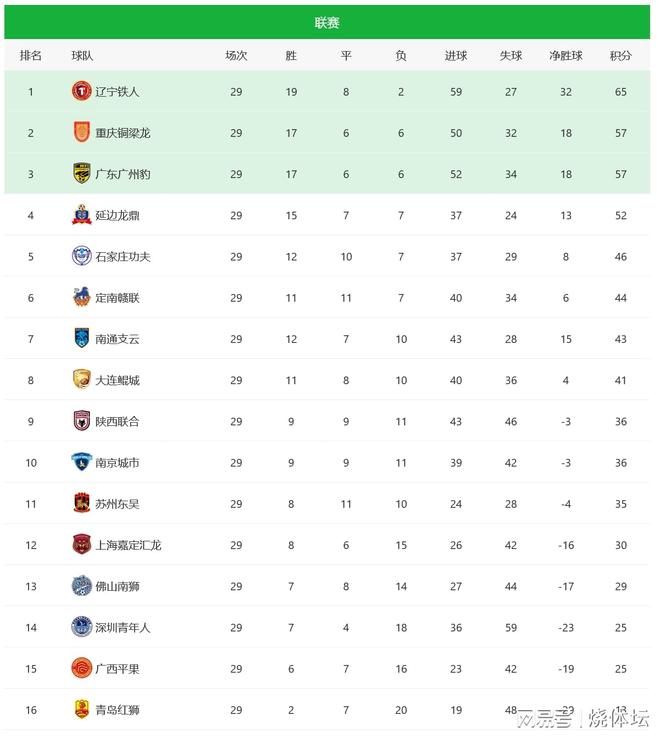
Task: Click the 南通支云 team badge
Action: click(x=81, y=339)
